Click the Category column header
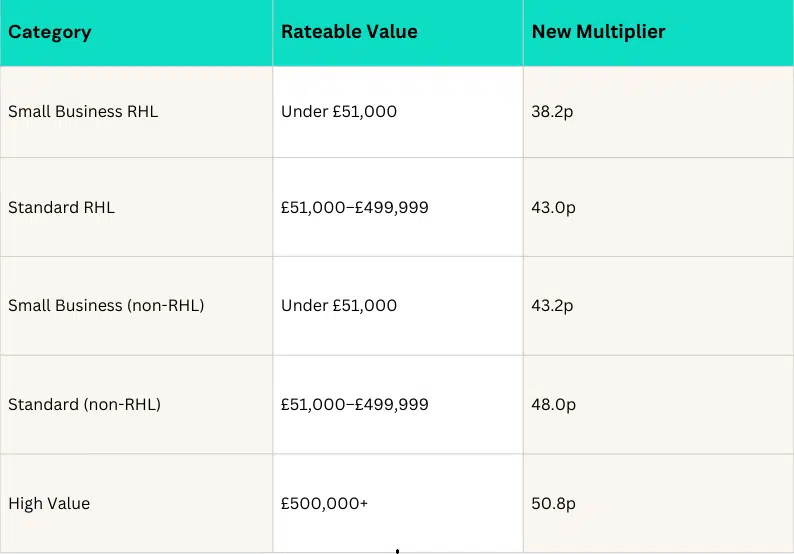794x554 pixels. pyautogui.click(x=50, y=32)
